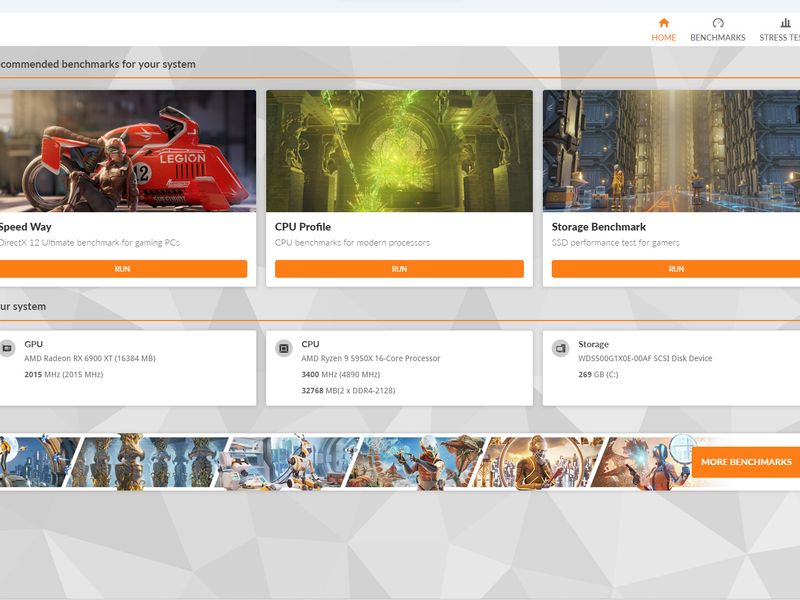Click the Home house icon
This screenshot has width=800, height=600.
pyautogui.click(x=663, y=22)
